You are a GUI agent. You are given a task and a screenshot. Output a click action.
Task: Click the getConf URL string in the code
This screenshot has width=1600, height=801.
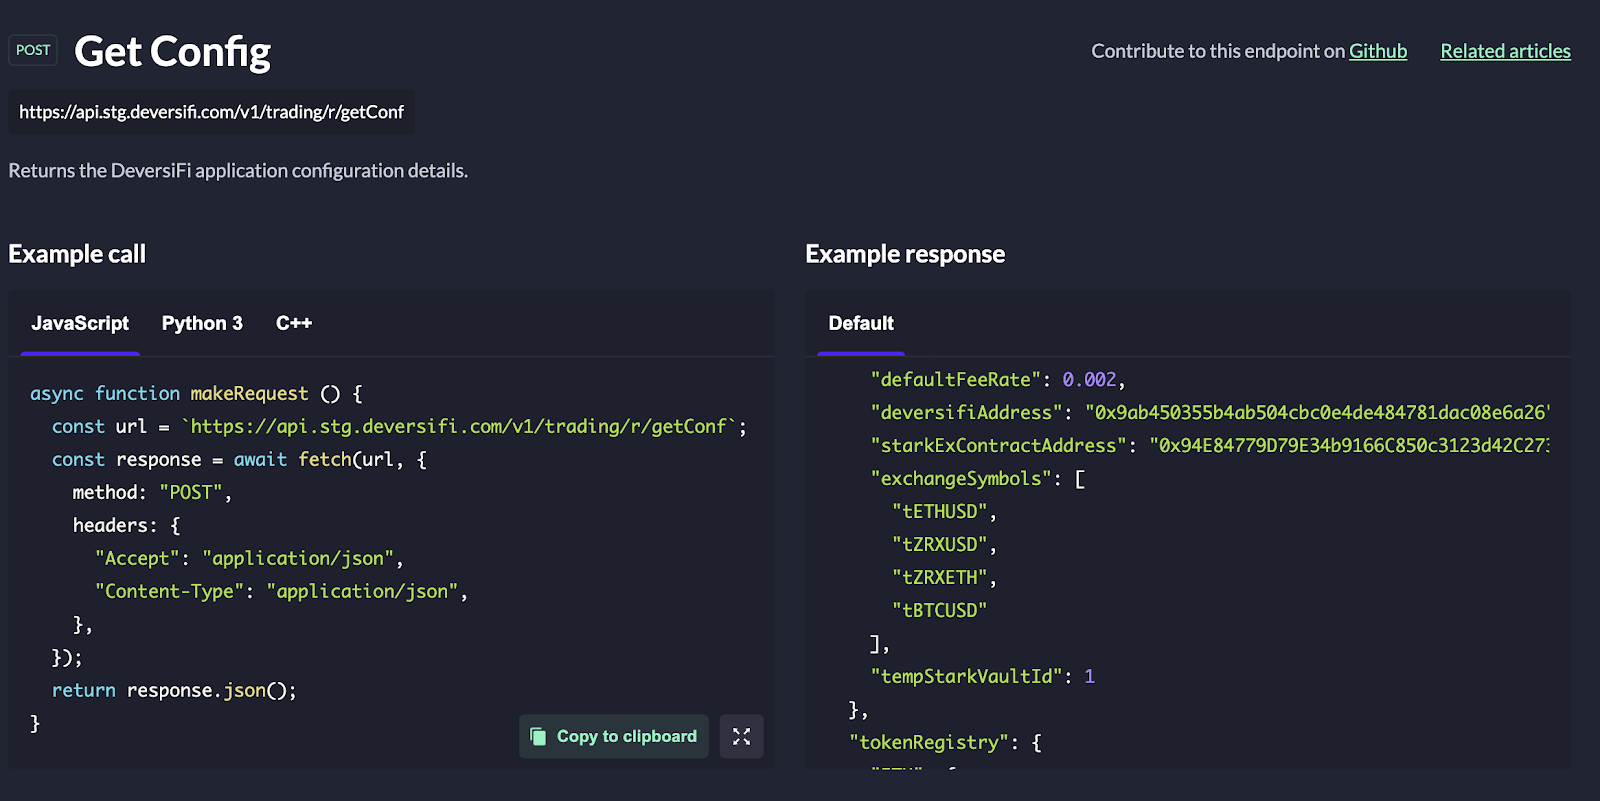click(459, 426)
